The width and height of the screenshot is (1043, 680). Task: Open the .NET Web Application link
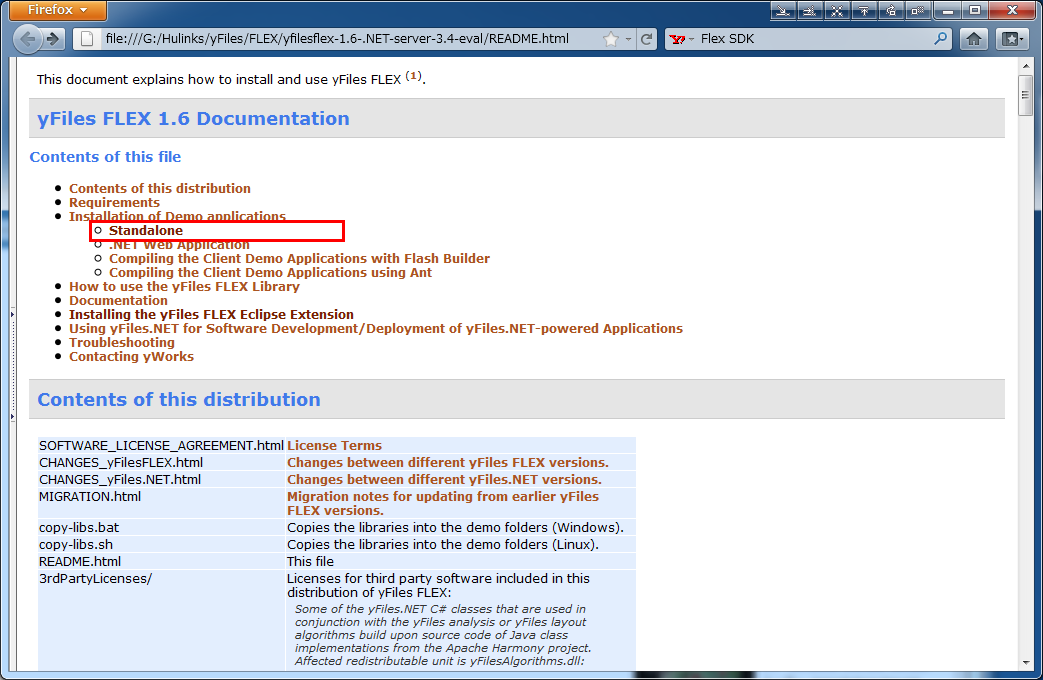(180, 245)
